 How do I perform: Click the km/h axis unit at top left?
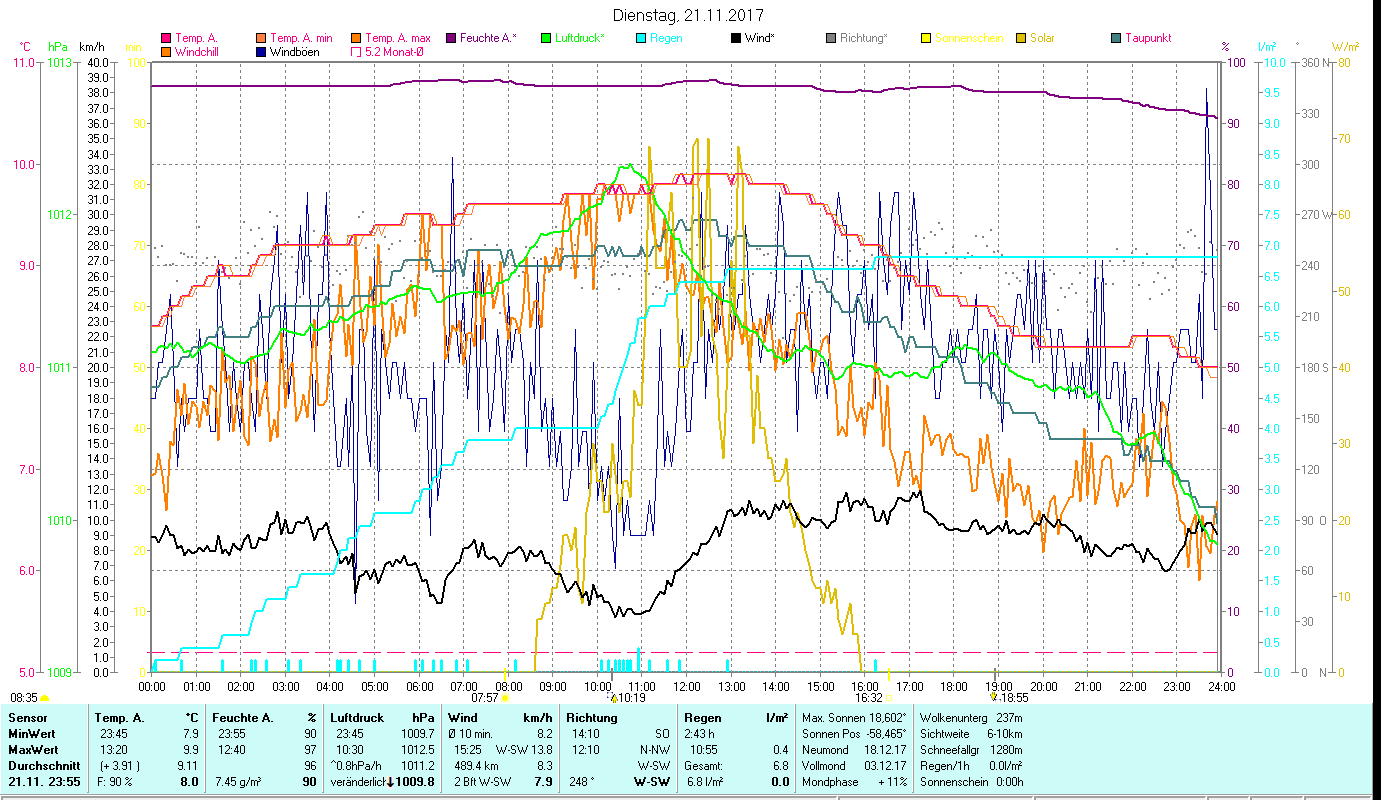91,47
